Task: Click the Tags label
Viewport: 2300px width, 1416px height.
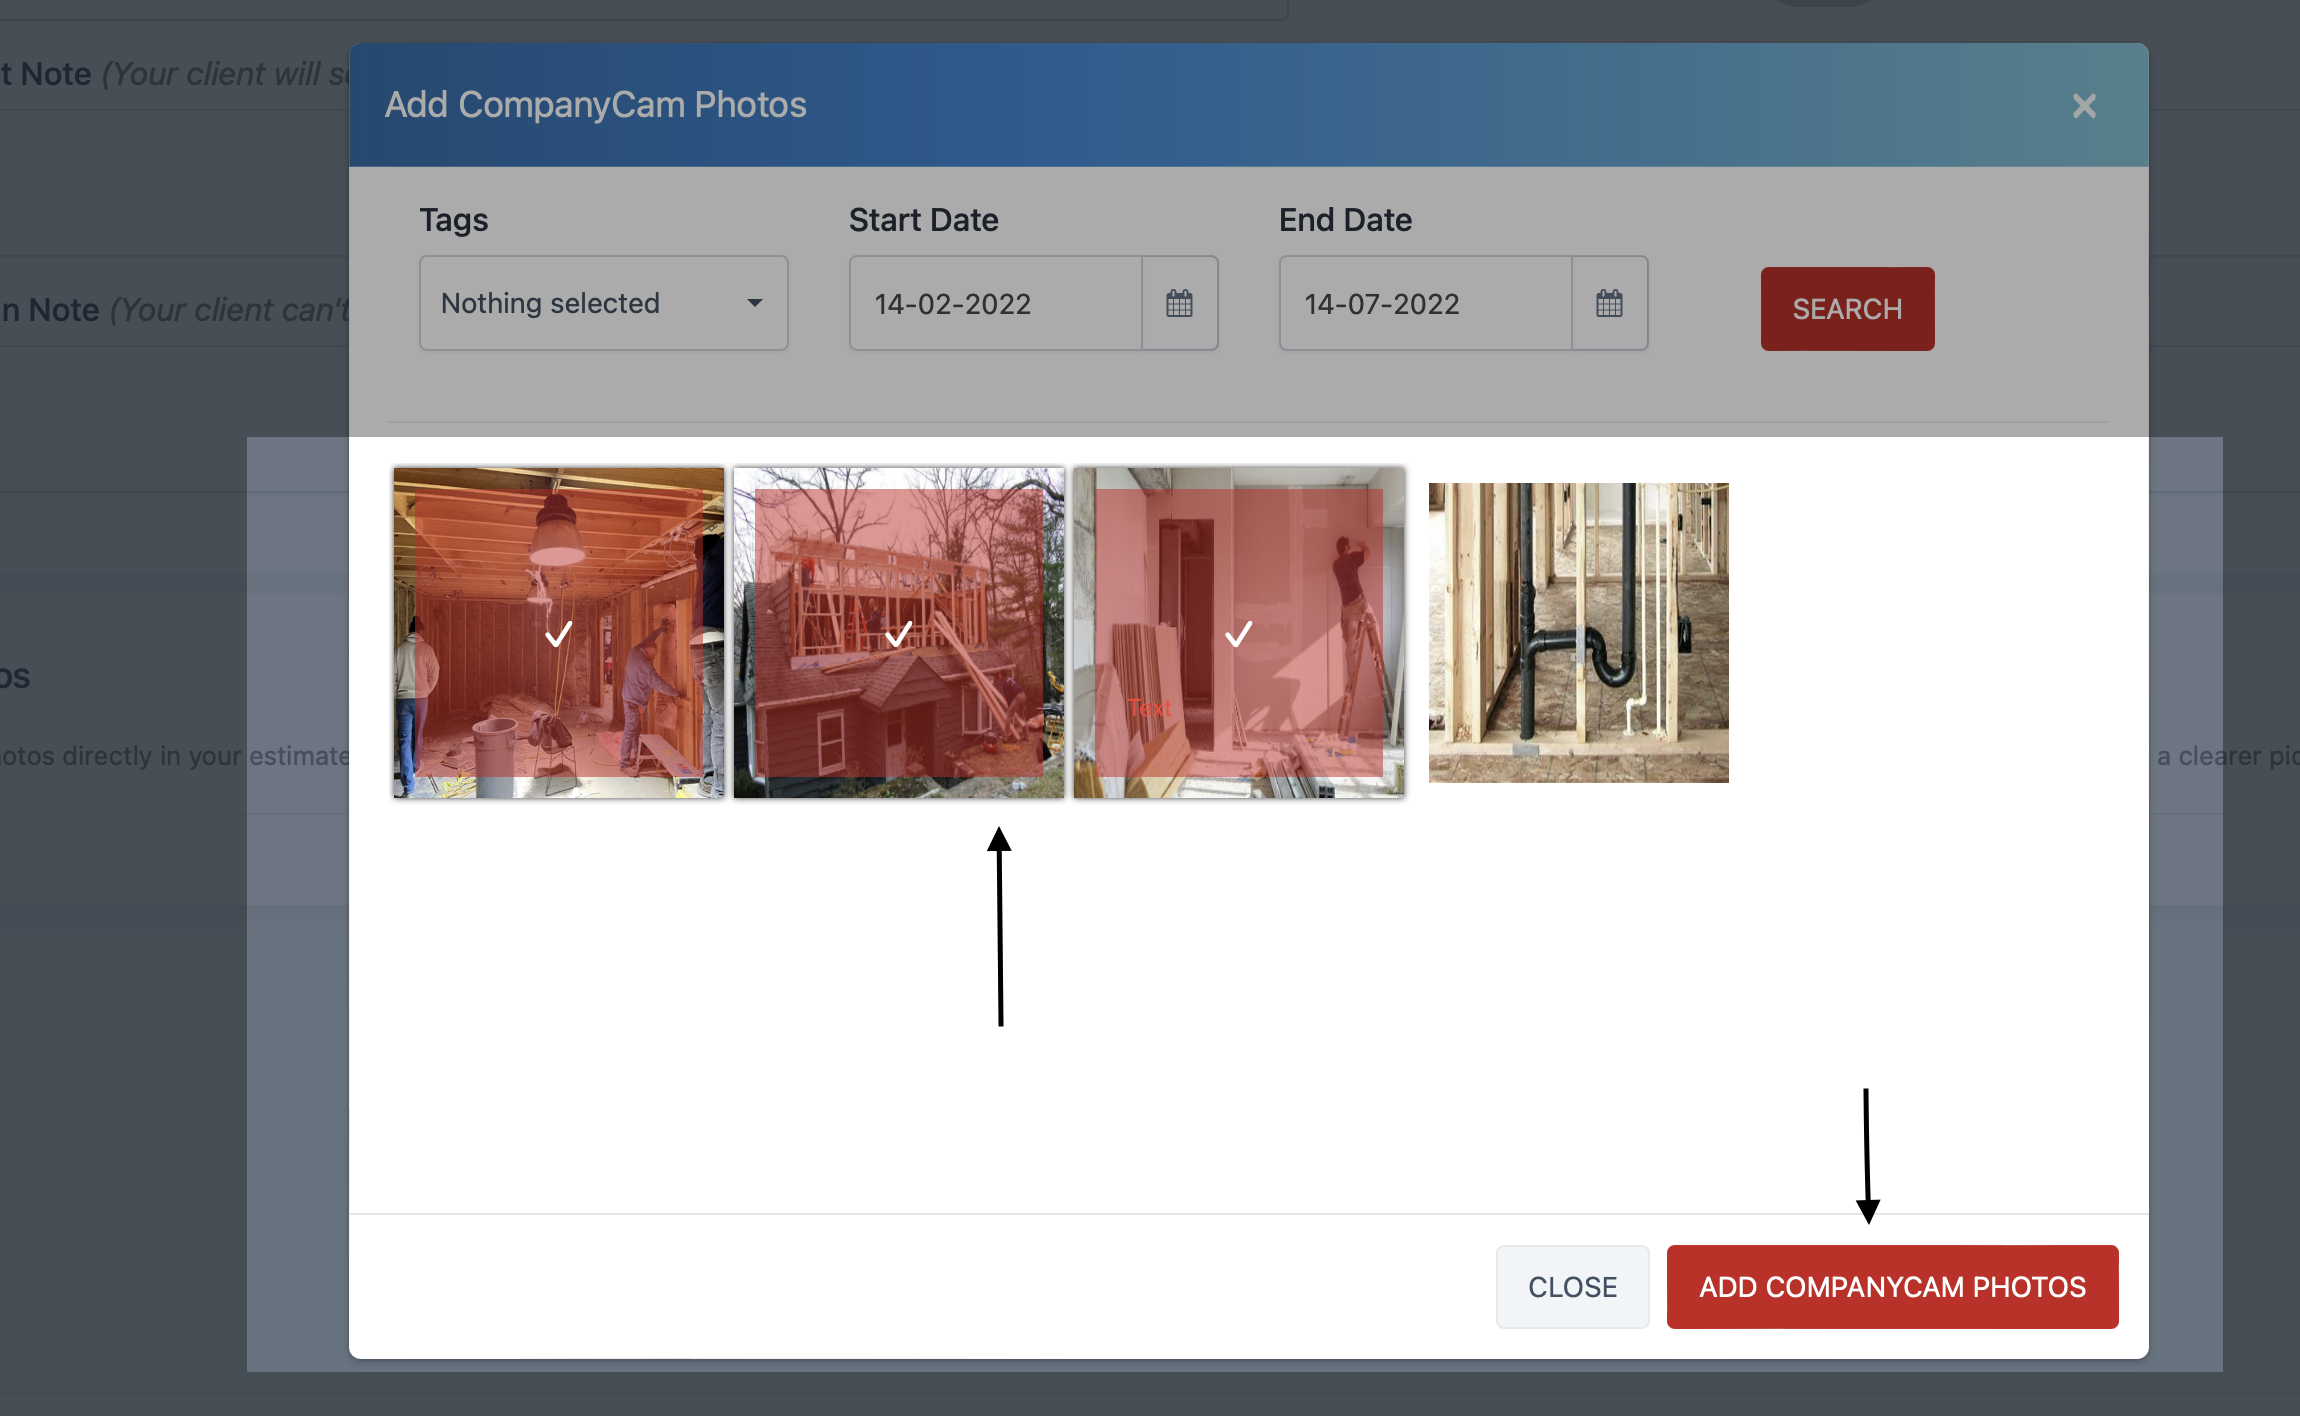Action: (453, 220)
